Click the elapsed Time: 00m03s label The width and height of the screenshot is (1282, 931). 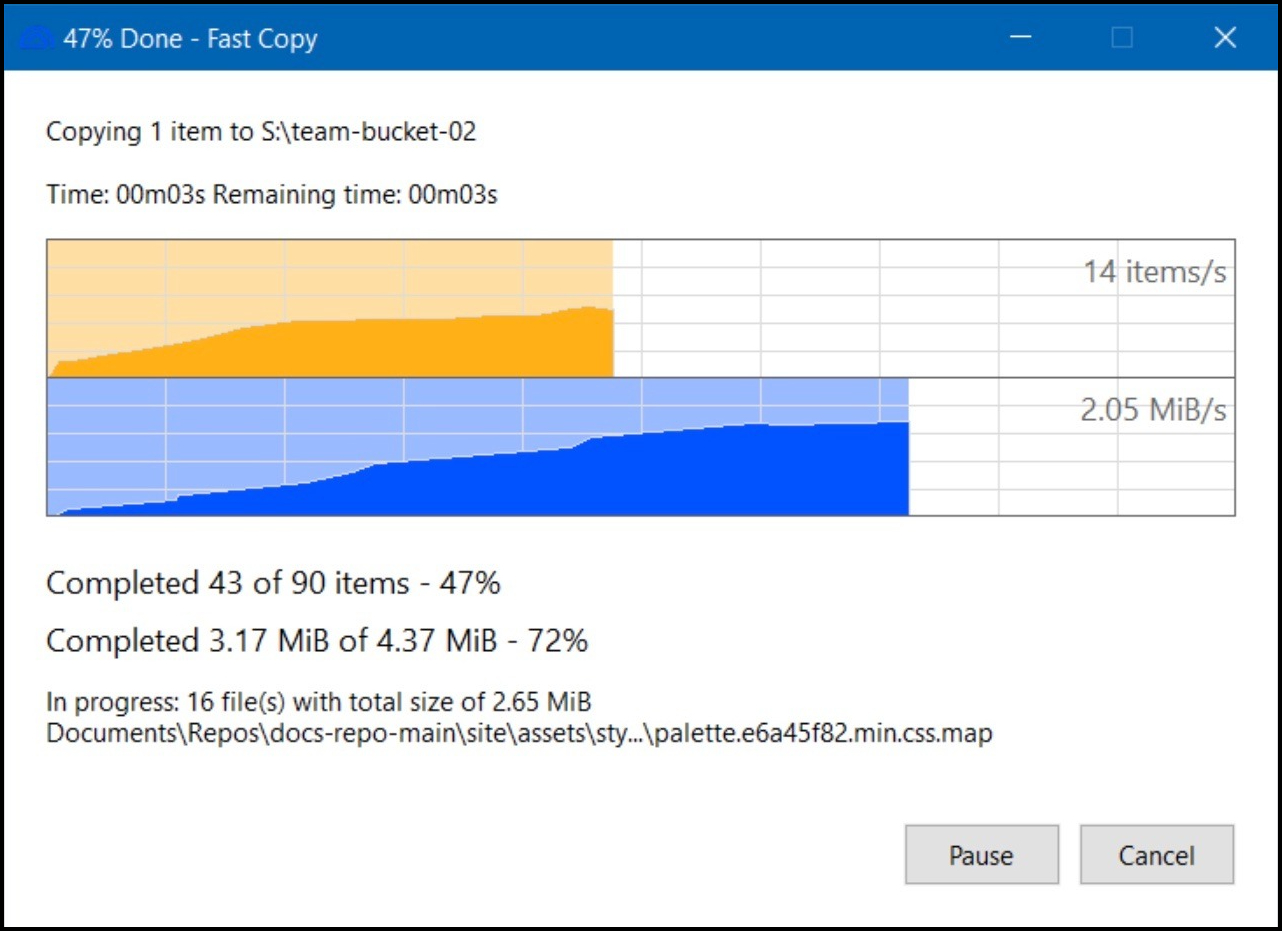tap(125, 195)
